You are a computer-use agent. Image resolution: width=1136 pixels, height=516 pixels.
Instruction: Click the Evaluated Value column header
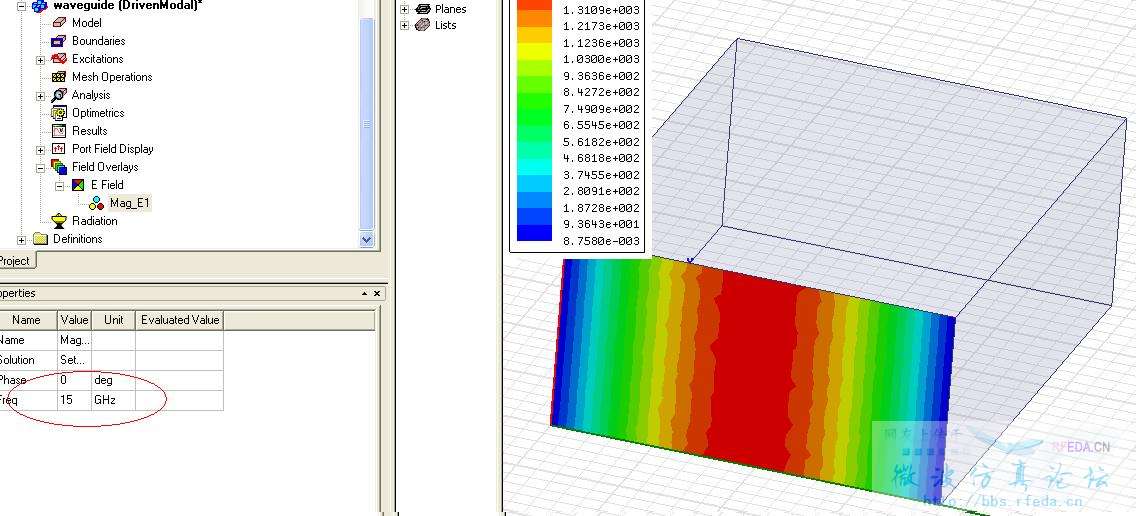click(x=180, y=320)
